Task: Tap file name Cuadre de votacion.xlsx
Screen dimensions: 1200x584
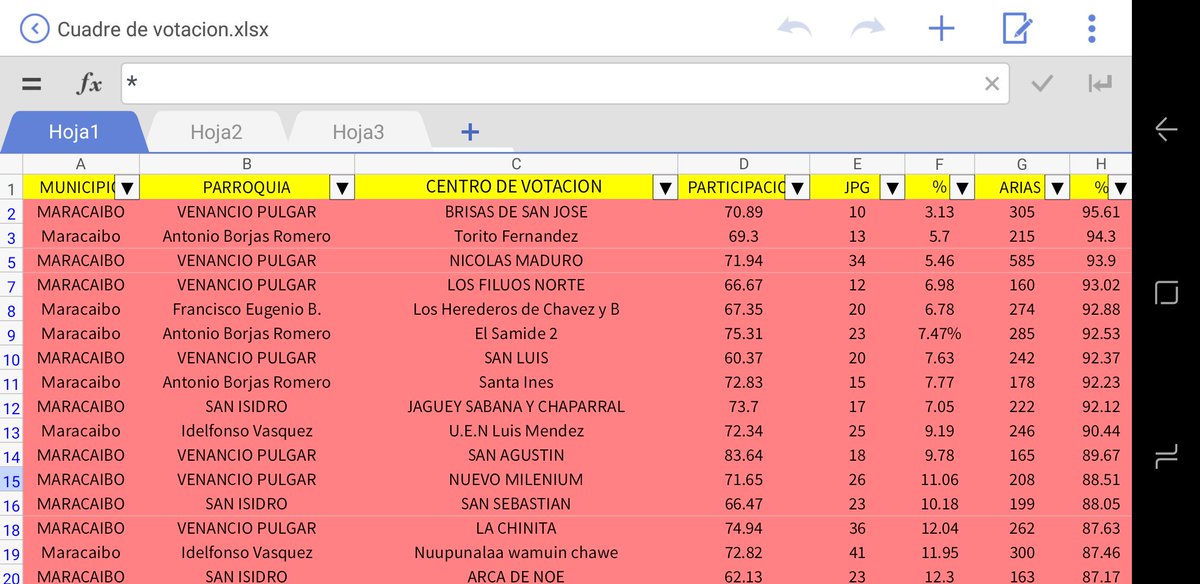Action: [x=163, y=29]
